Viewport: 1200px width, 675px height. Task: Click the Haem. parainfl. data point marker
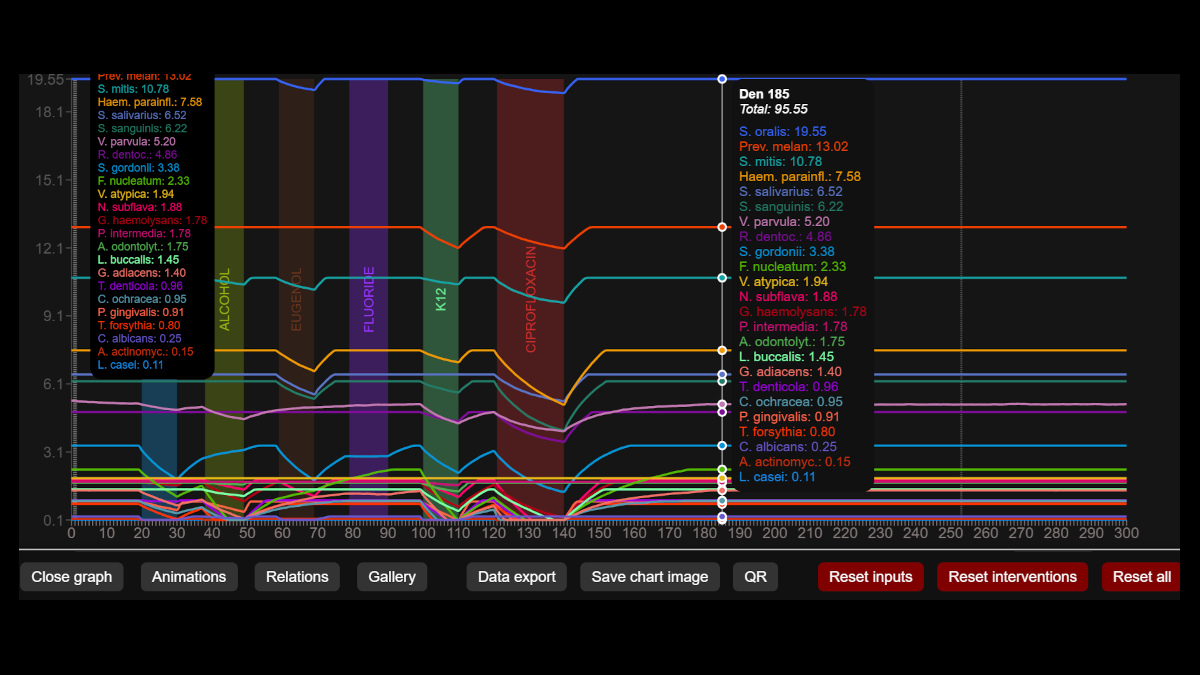pos(722,350)
